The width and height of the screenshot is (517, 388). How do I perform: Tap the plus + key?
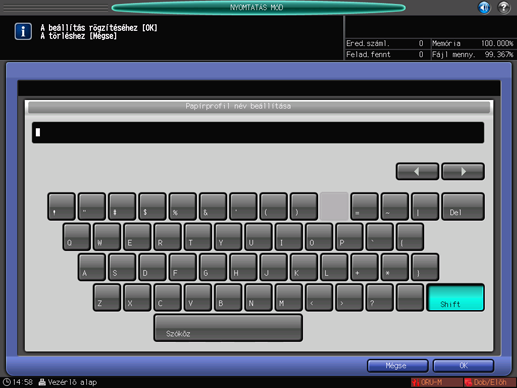(x=365, y=267)
